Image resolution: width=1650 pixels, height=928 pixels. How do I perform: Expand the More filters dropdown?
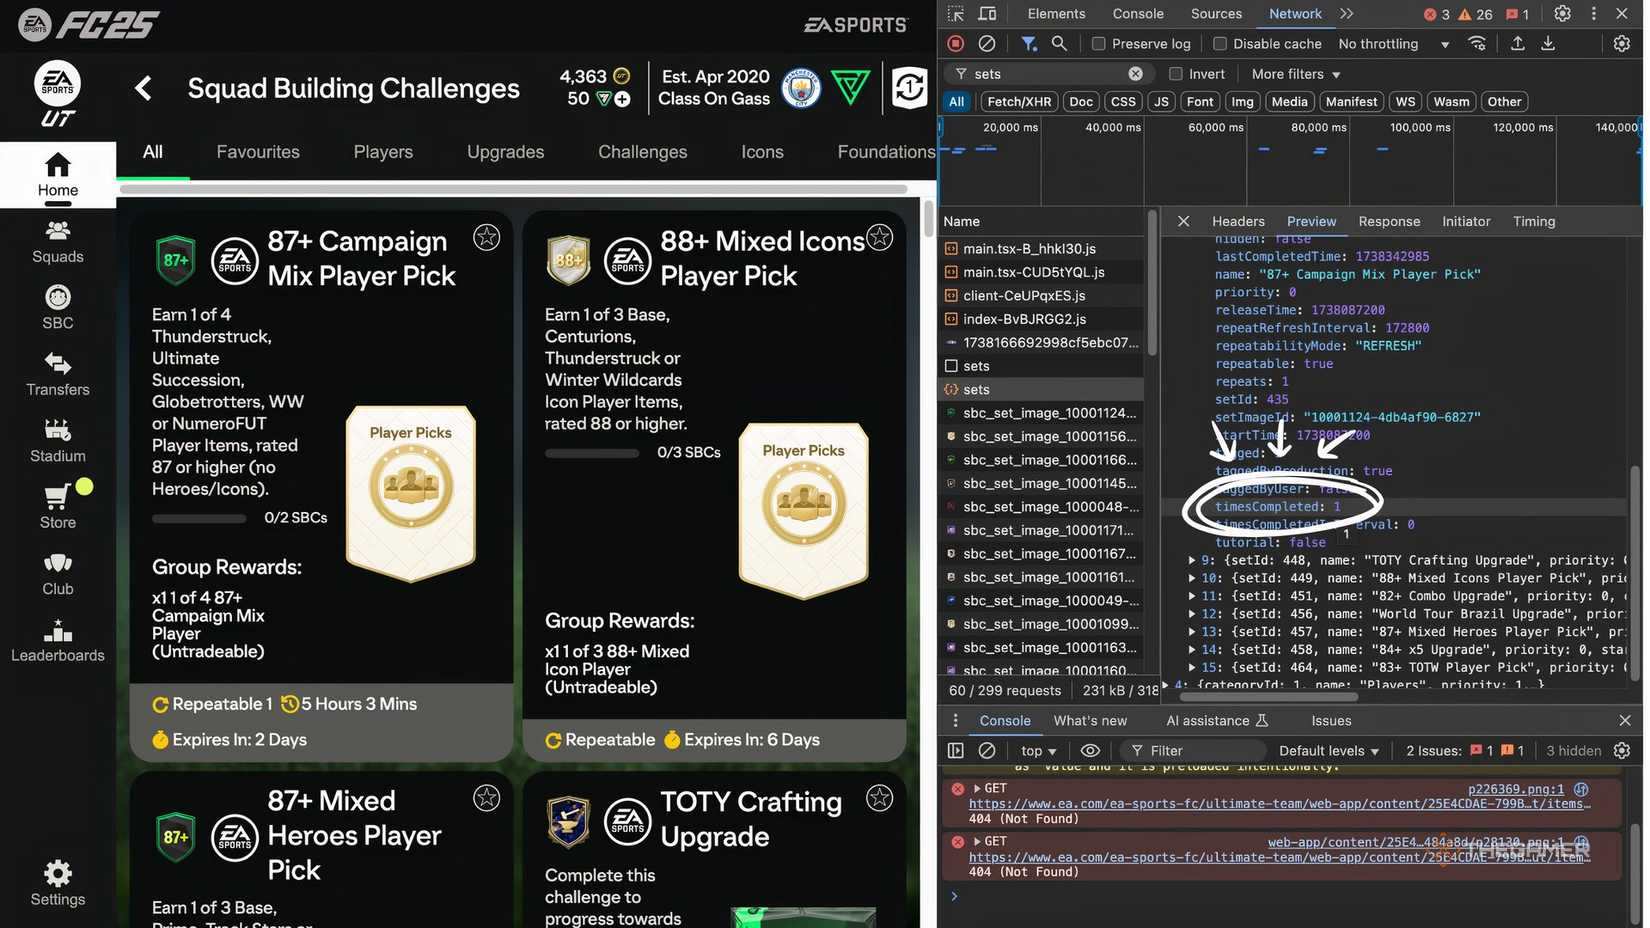[x=1295, y=74]
